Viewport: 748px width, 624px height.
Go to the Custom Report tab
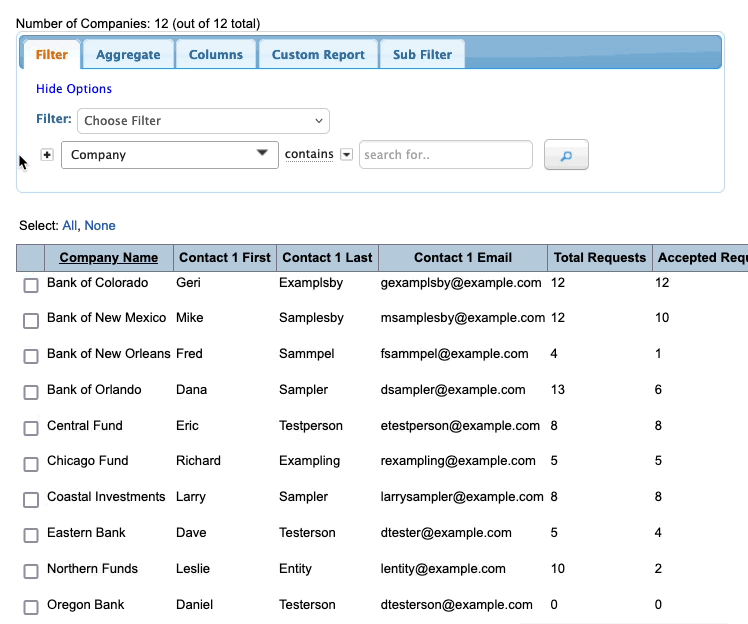point(318,55)
